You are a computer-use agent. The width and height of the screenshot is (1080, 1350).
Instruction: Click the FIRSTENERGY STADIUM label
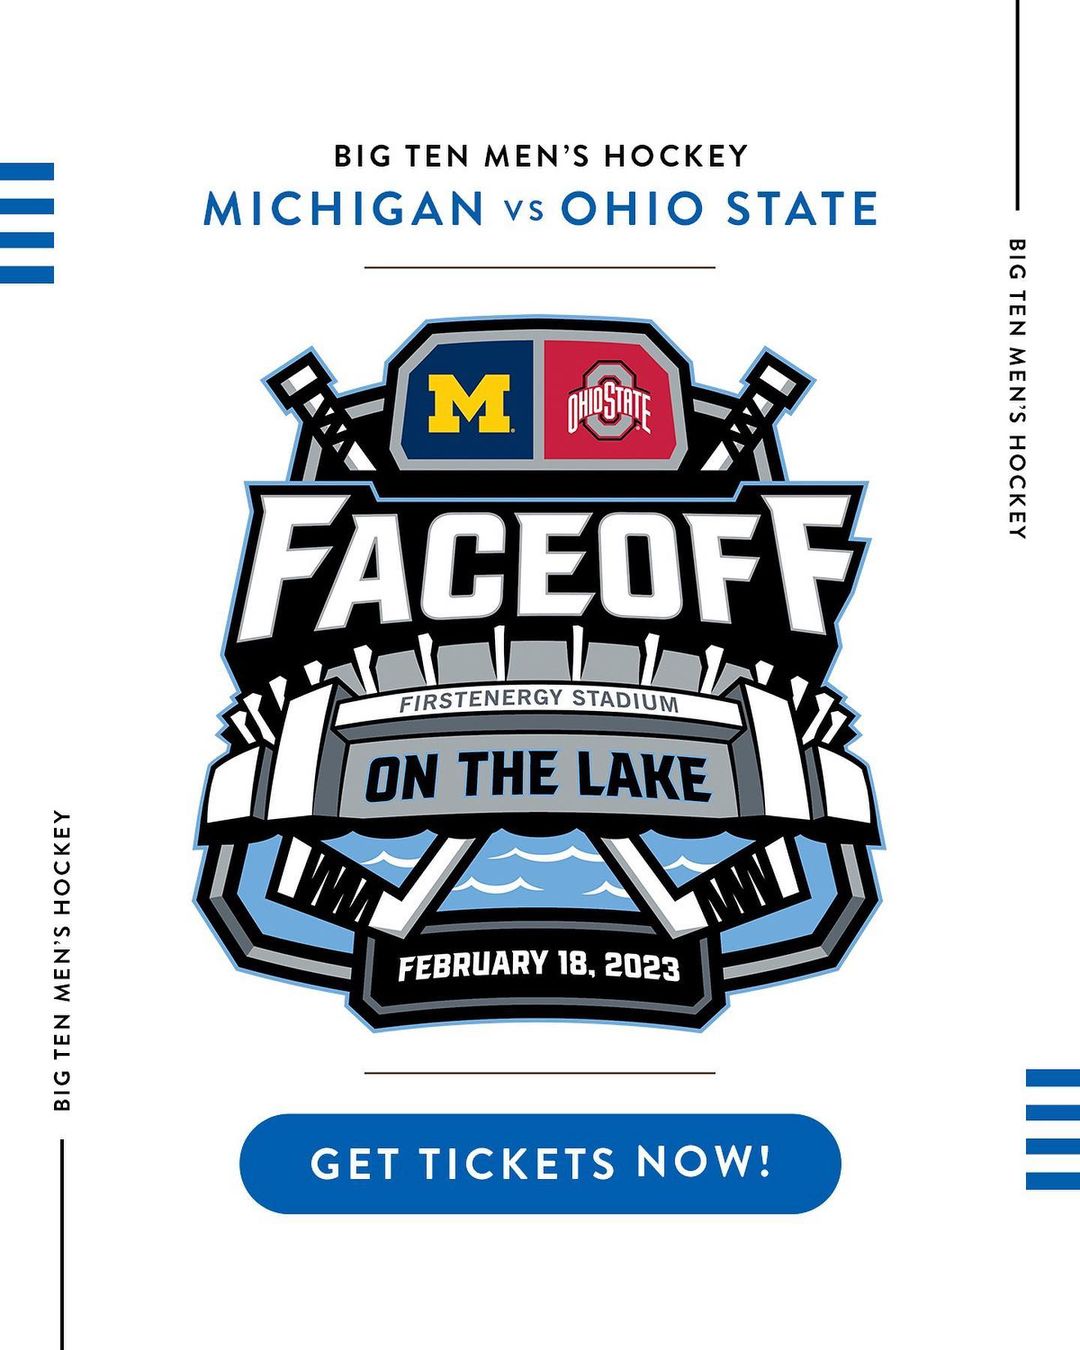pyautogui.click(x=538, y=701)
